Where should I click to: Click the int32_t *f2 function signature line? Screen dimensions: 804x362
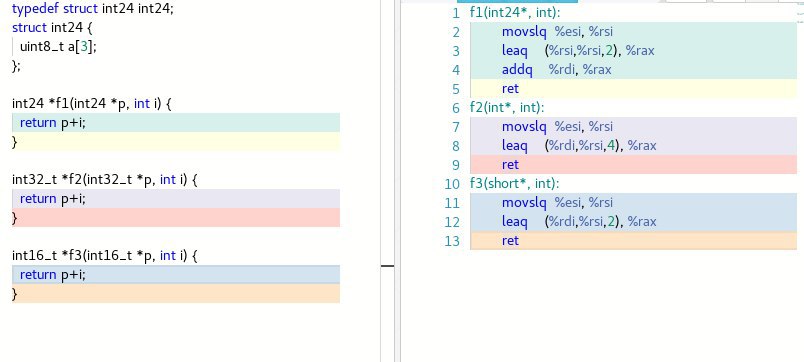coord(105,179)
